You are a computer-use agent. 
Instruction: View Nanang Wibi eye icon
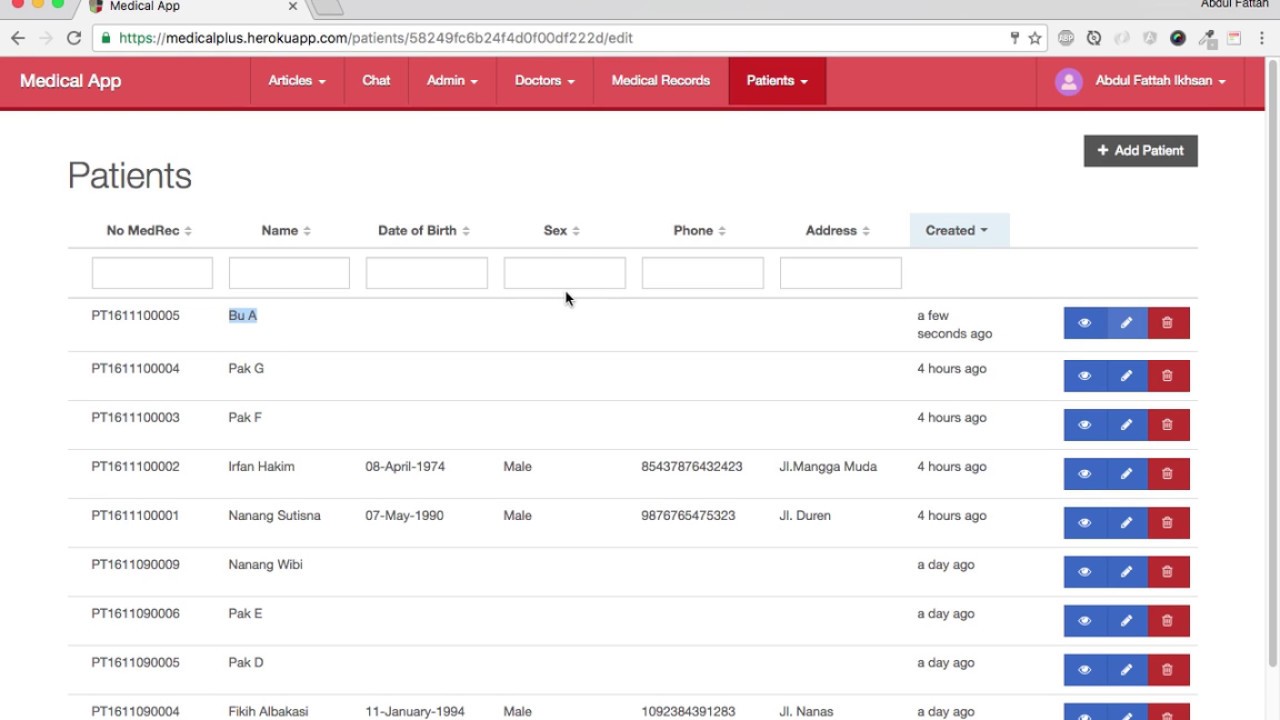pos(1085,572)
